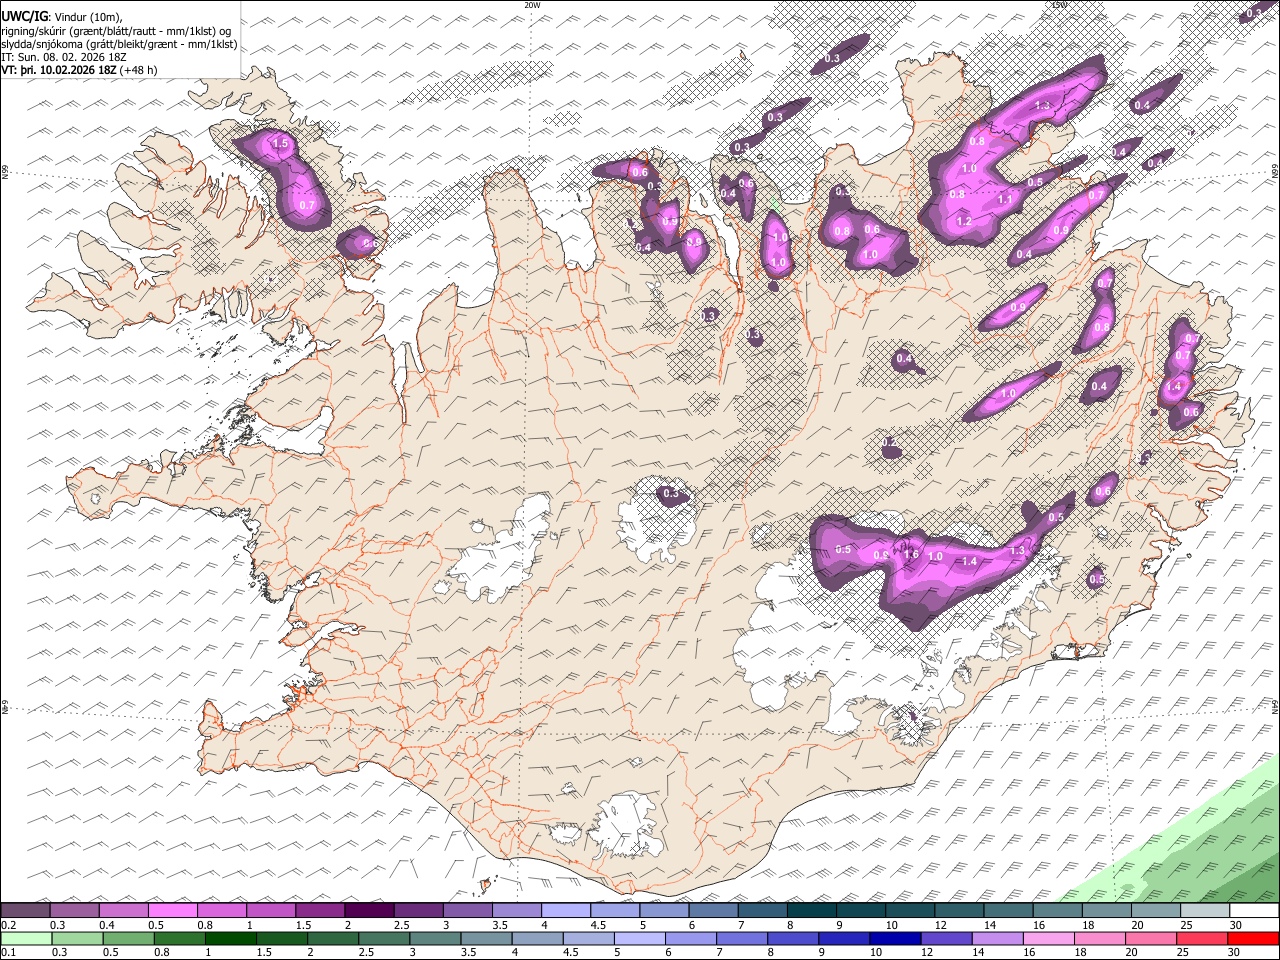Click the 1.6 snowfall value on the map
Image resolution: width=1280 pixels, height=960 pixels.
(911, 555)
